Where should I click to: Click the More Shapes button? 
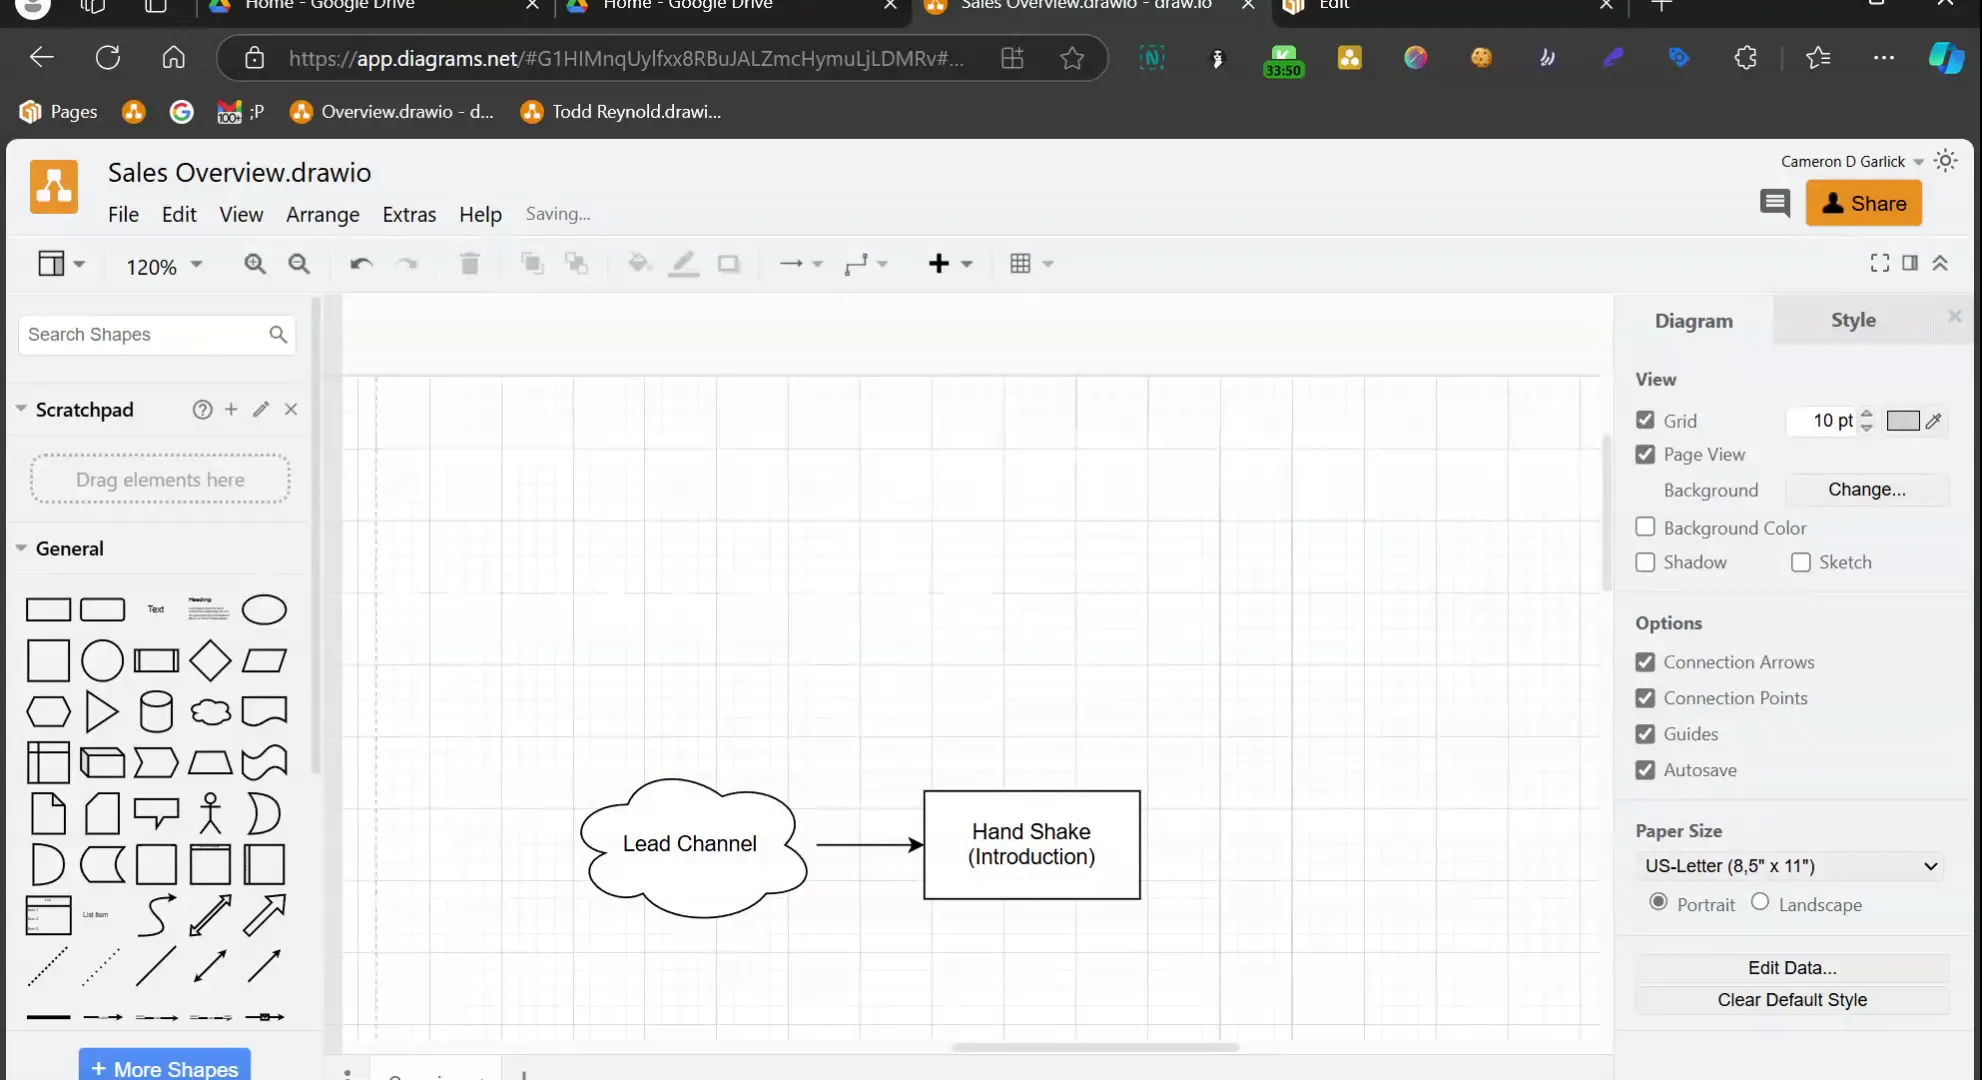[x=163, y=1068]
